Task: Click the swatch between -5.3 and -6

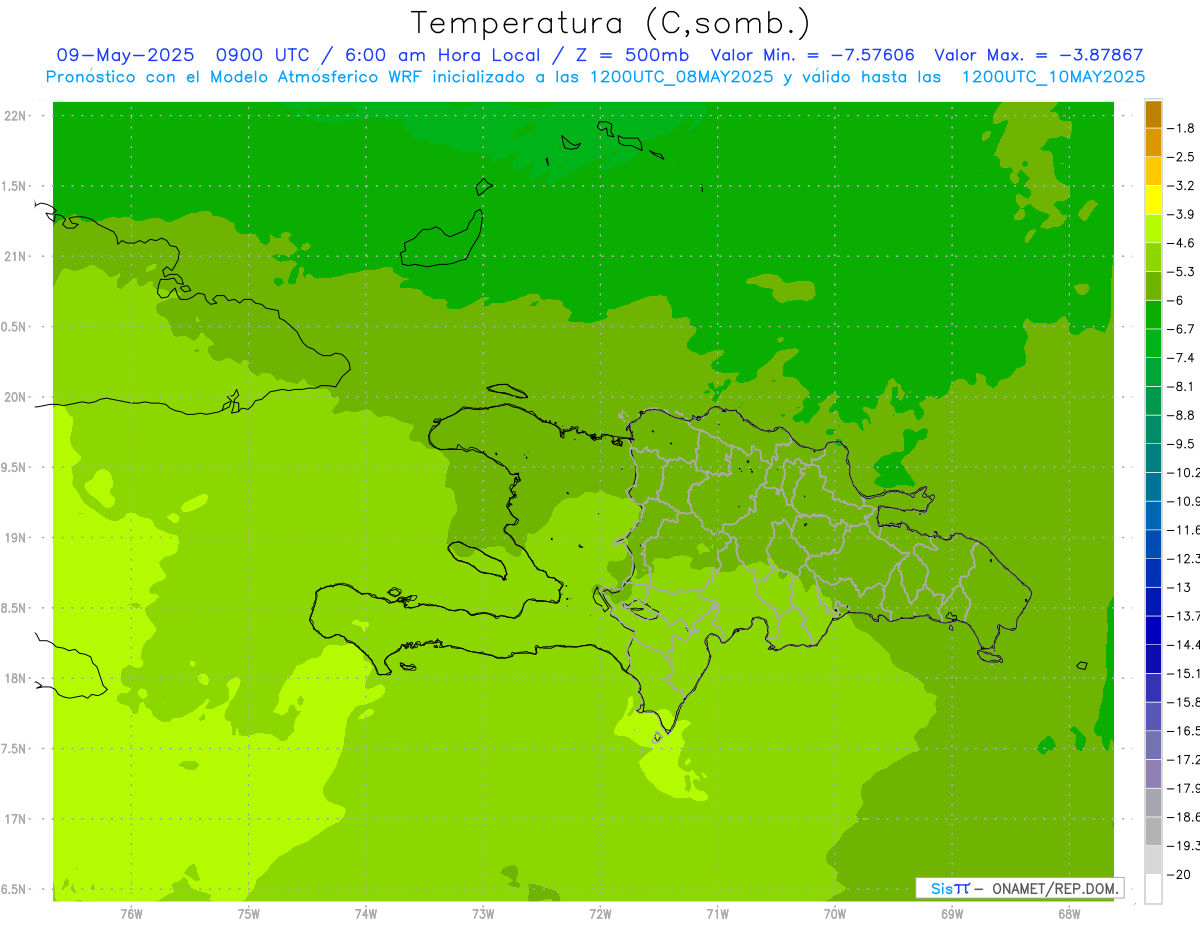Action: pyautogui.click(x=1153, y=286)
